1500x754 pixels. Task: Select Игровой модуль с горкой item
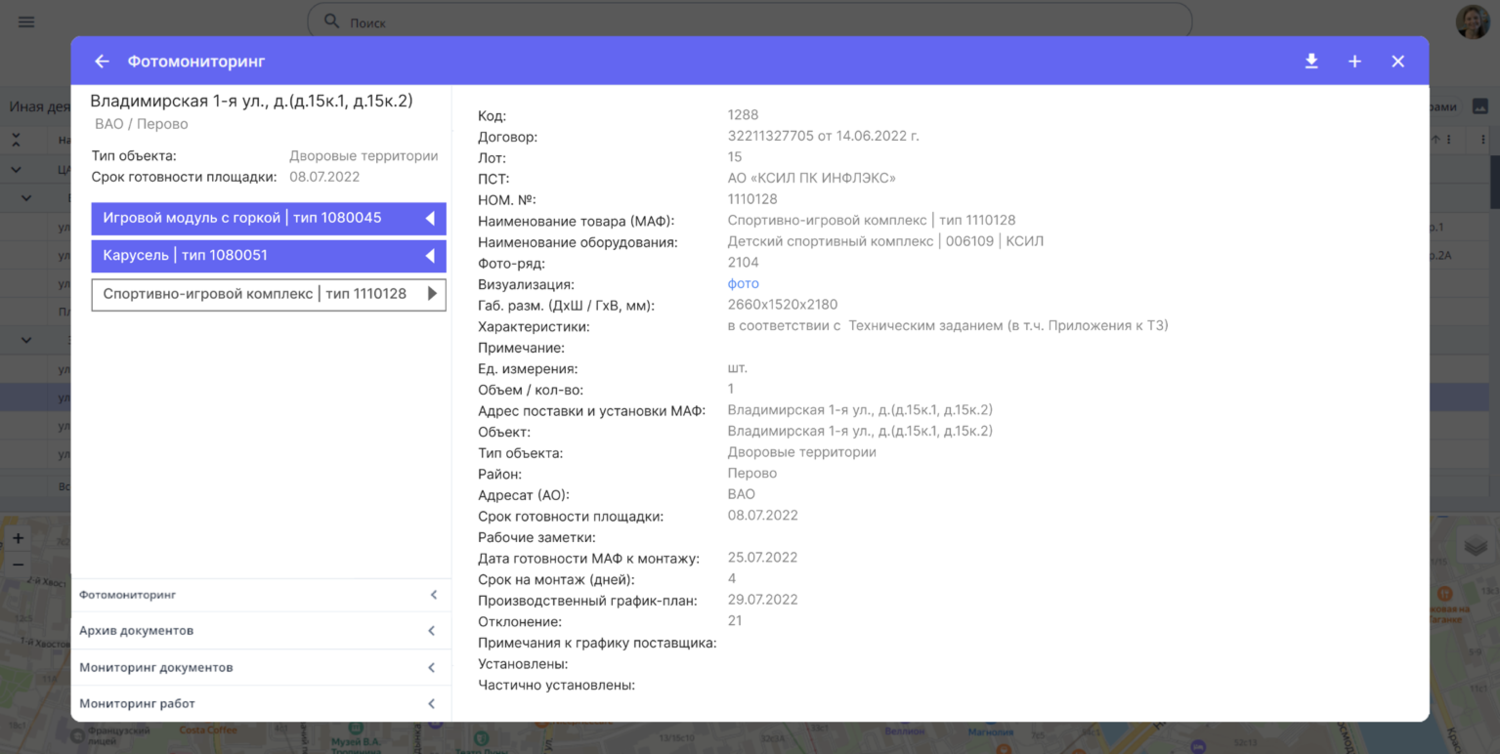pos(268,218)
